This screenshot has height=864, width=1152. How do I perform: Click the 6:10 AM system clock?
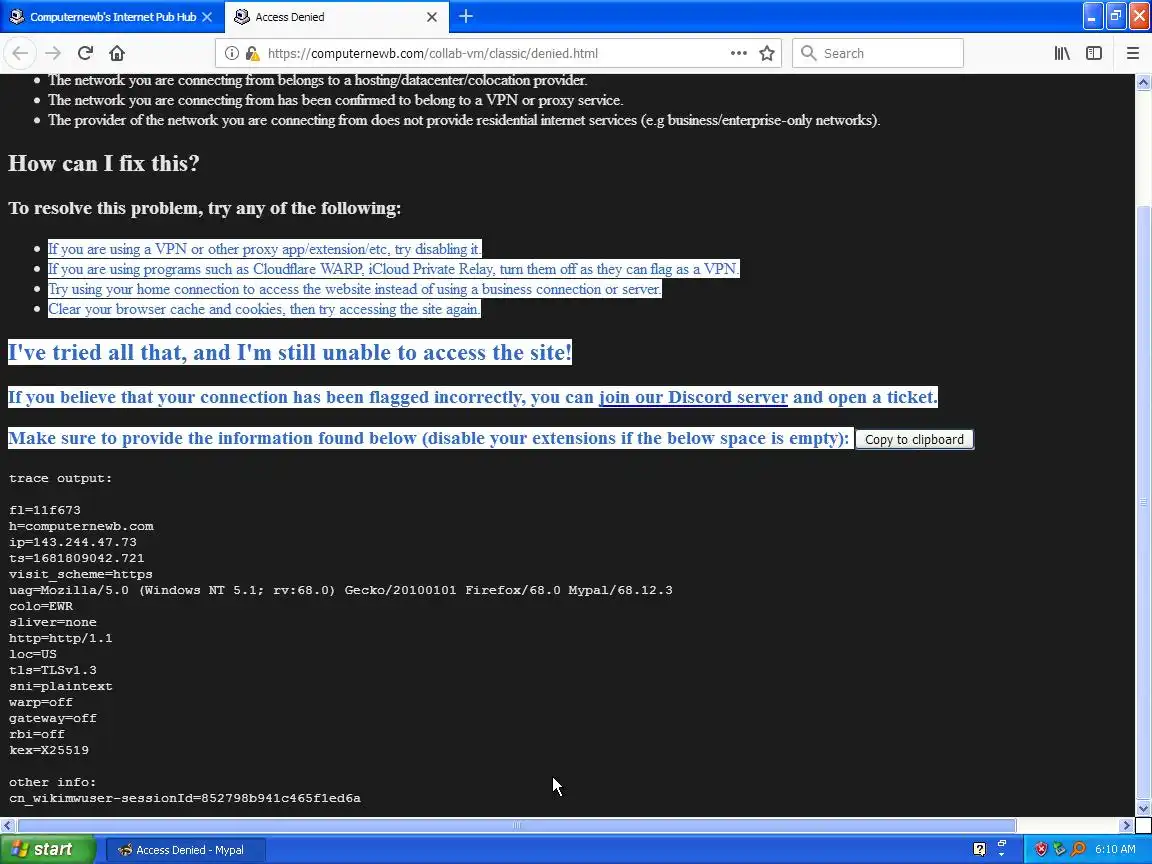click(x=1115, y=849)
